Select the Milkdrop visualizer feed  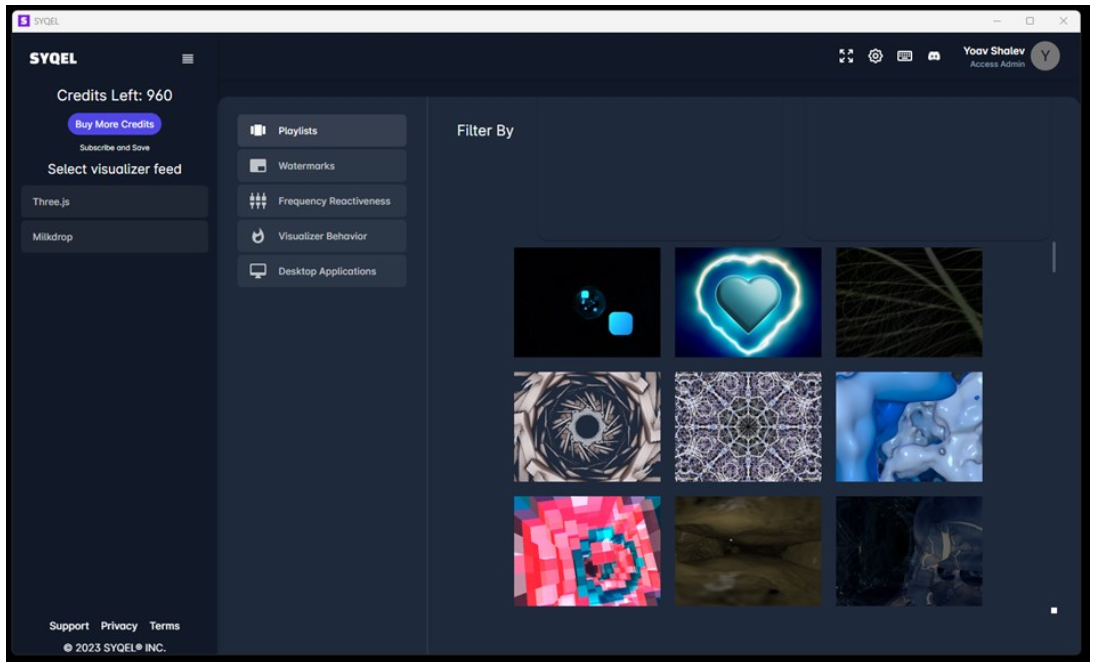[115, 236]
